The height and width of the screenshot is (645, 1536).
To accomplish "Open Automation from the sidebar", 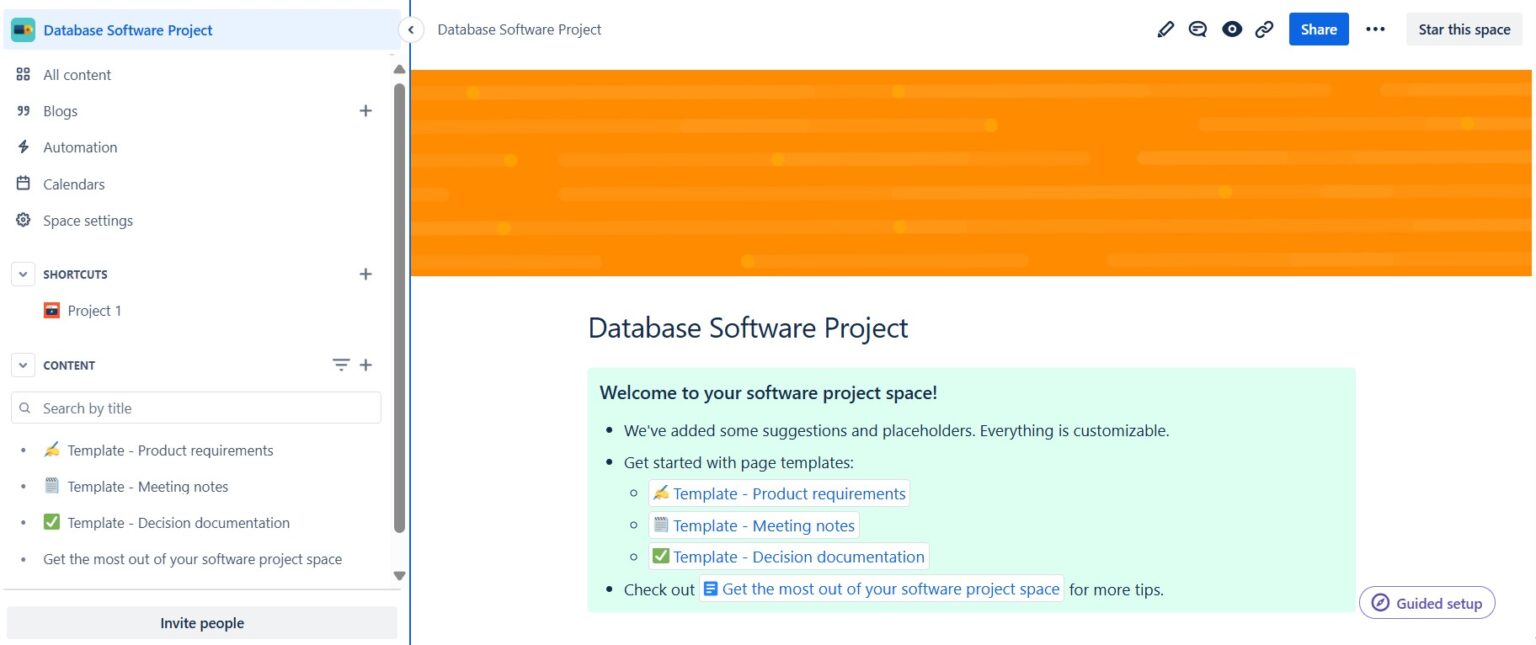I will [x=79, y=147].
